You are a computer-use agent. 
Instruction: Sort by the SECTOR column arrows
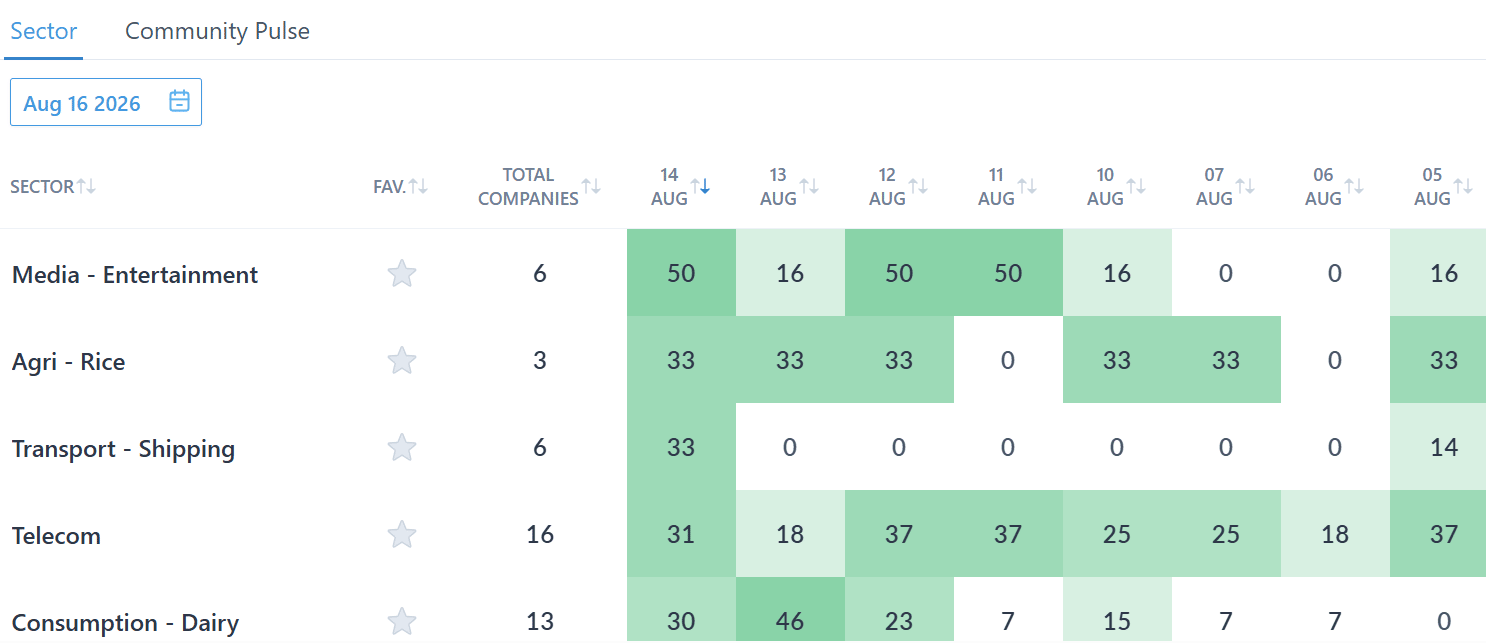[87, 186]
